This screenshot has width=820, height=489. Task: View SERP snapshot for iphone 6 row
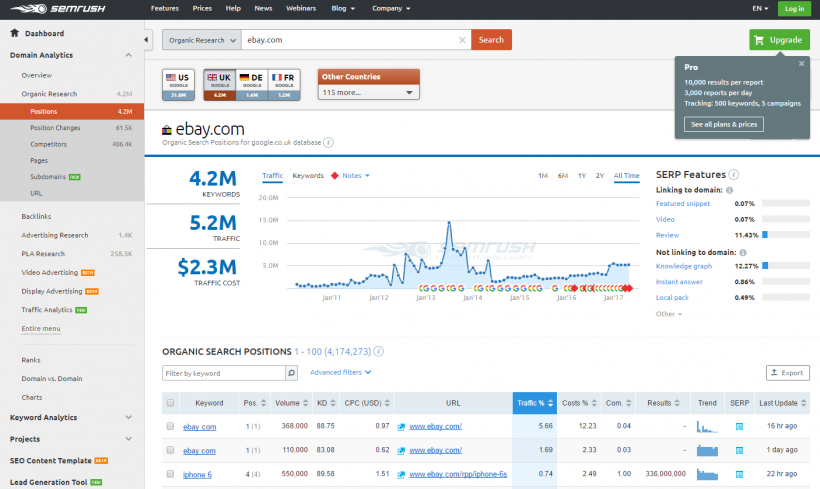(739, 474)
